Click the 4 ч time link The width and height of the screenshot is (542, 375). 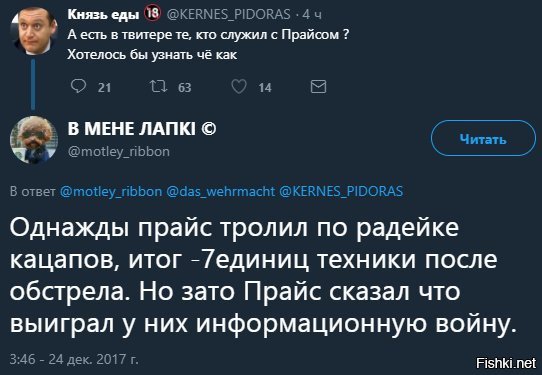312,15
